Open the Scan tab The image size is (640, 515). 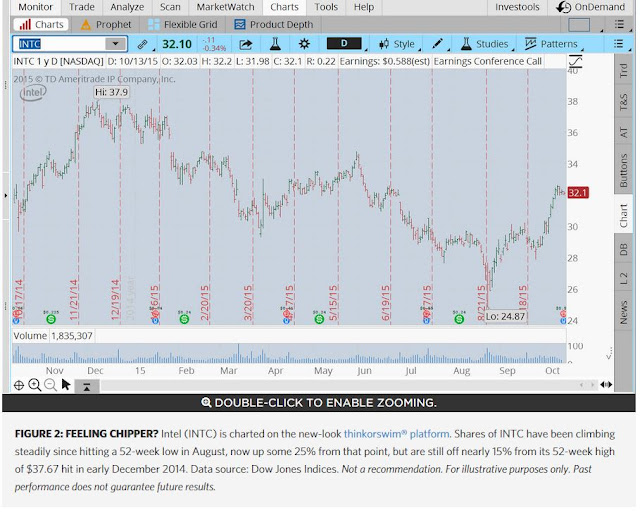pyautogui.click(x=170, y=7)
